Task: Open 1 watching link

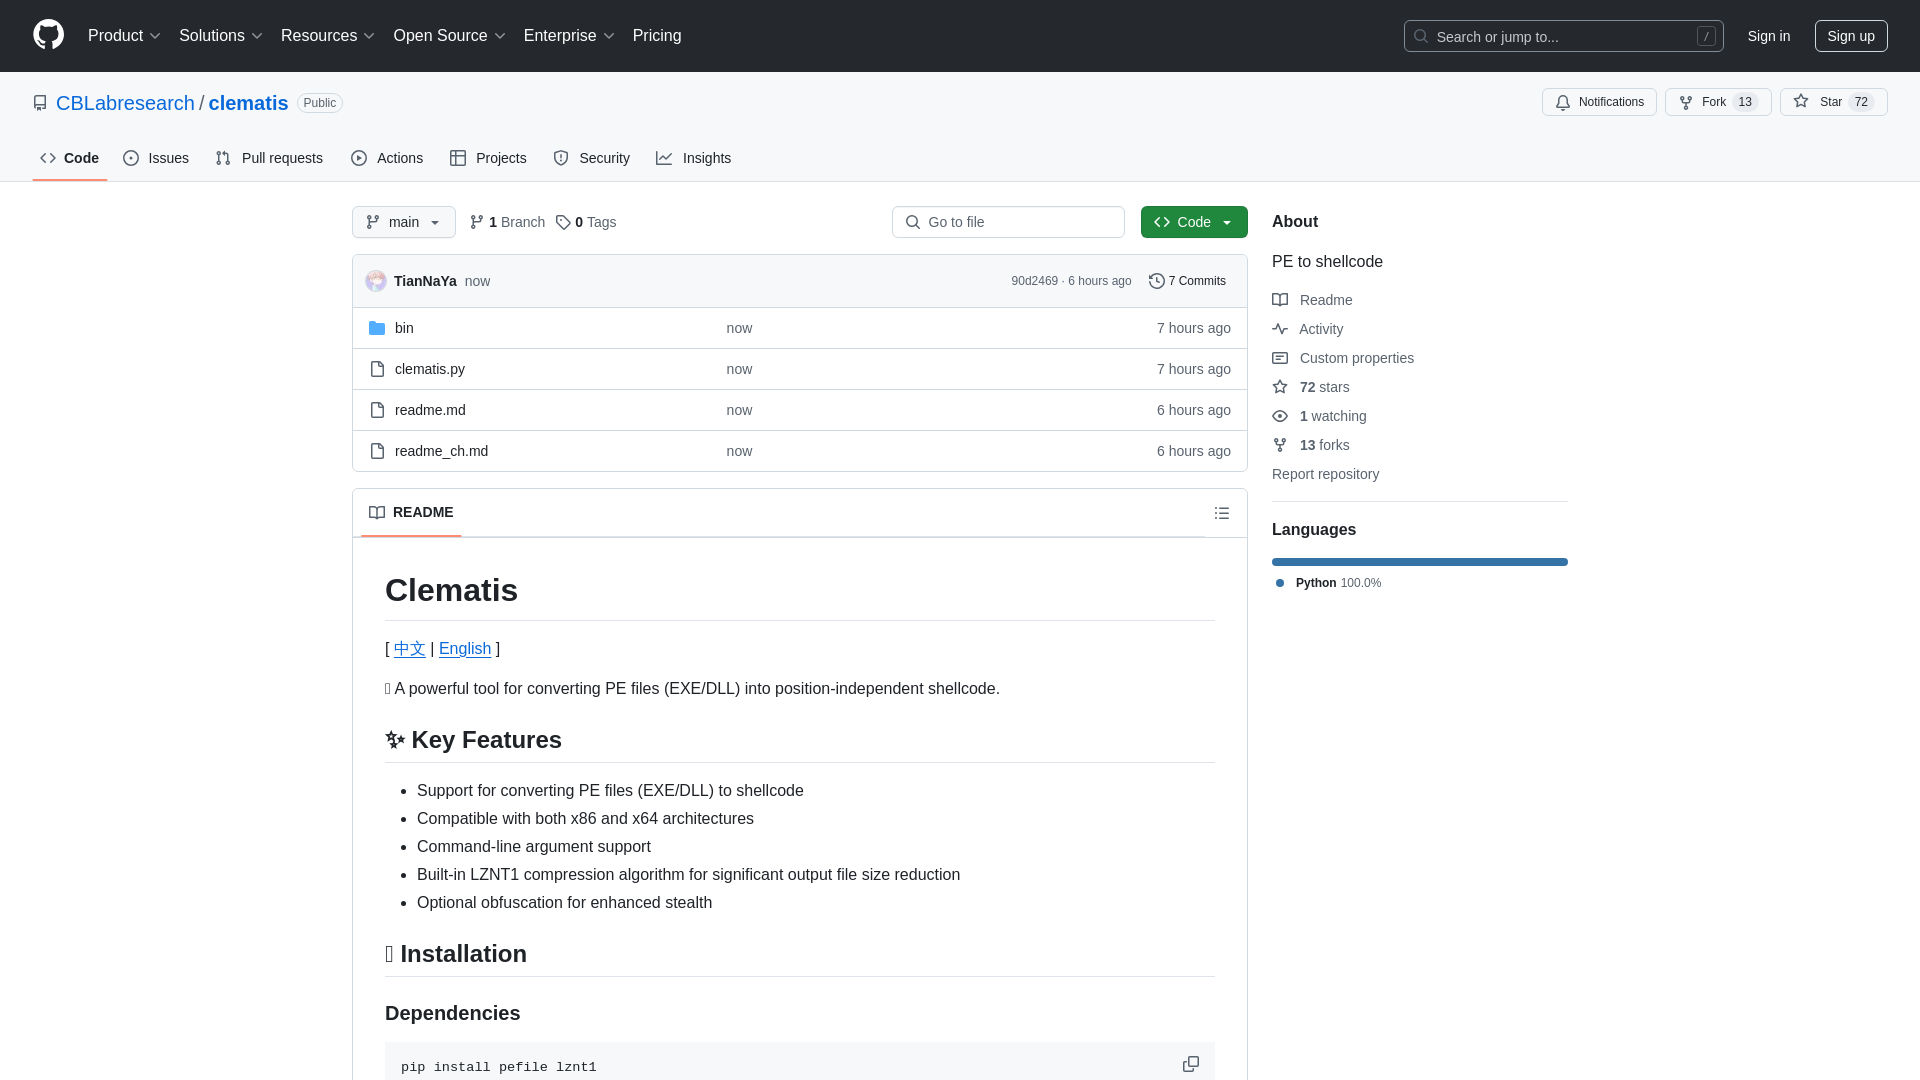Action: pos(1319,416)
